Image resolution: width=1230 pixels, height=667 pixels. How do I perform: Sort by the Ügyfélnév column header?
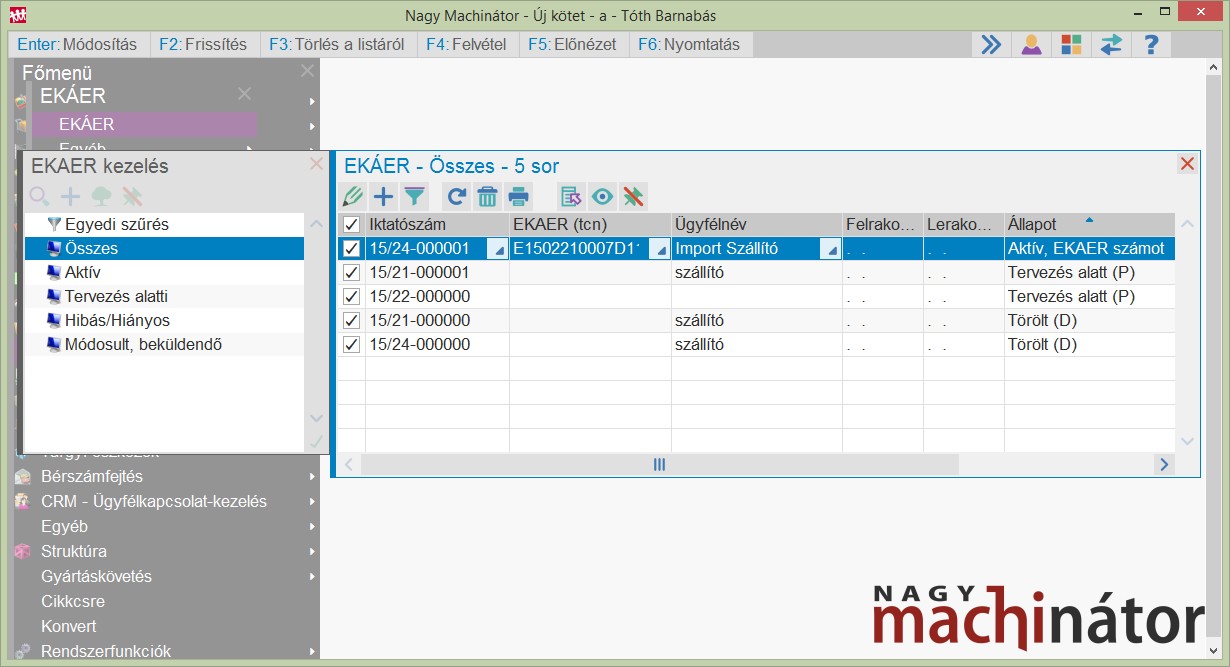click(757, 225)
